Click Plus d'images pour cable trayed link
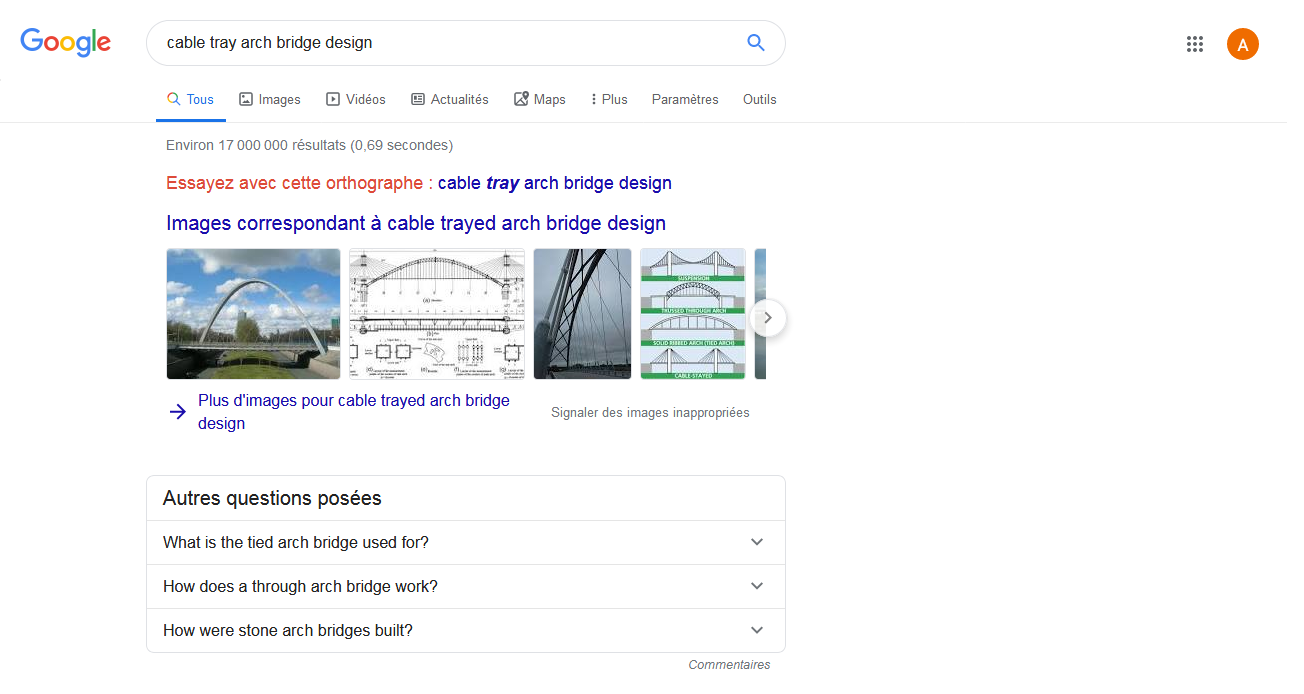The height and width of the screenshot is (694, 1304). coord(354,412)
